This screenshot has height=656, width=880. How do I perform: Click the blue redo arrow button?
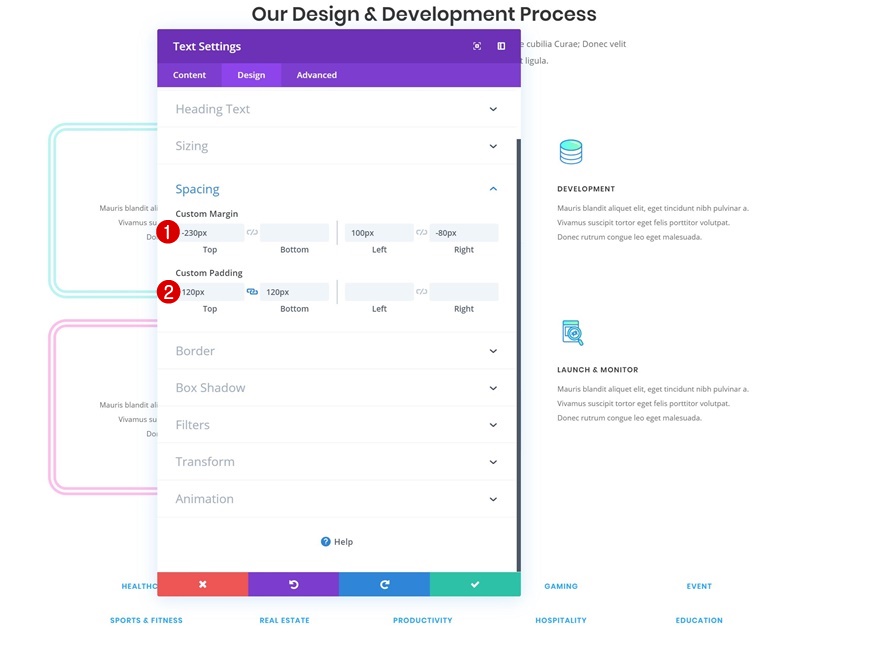tap(384, 584)
